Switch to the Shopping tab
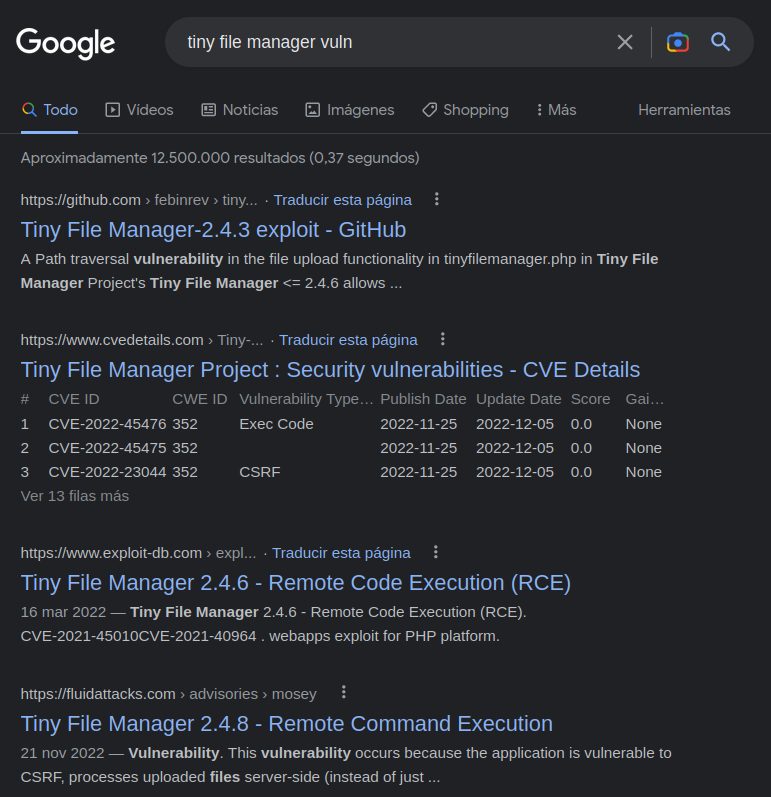This screenshot has height=797, width=771. pos(465,110)
